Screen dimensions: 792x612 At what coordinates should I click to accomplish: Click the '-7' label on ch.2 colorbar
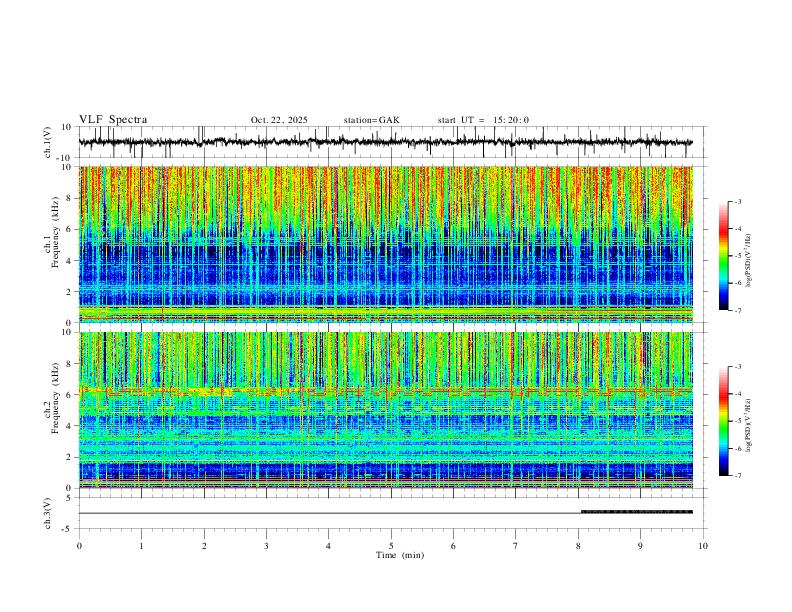(738, 476)
